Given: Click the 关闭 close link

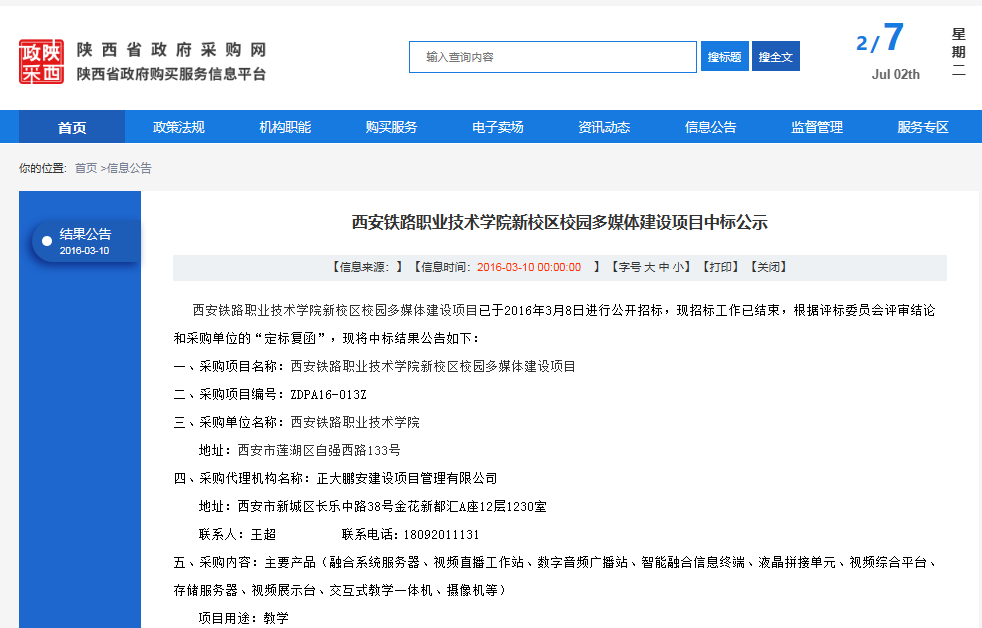Looking at the screenshot, I should tap(767, 267).
